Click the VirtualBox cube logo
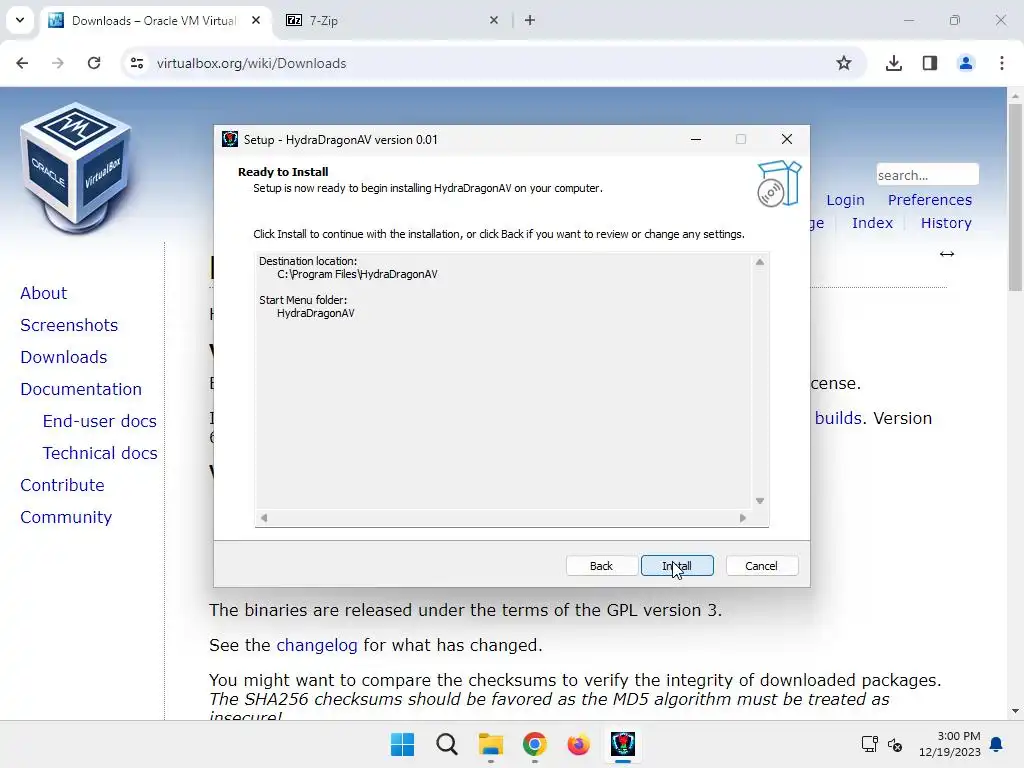 (75, 168)
